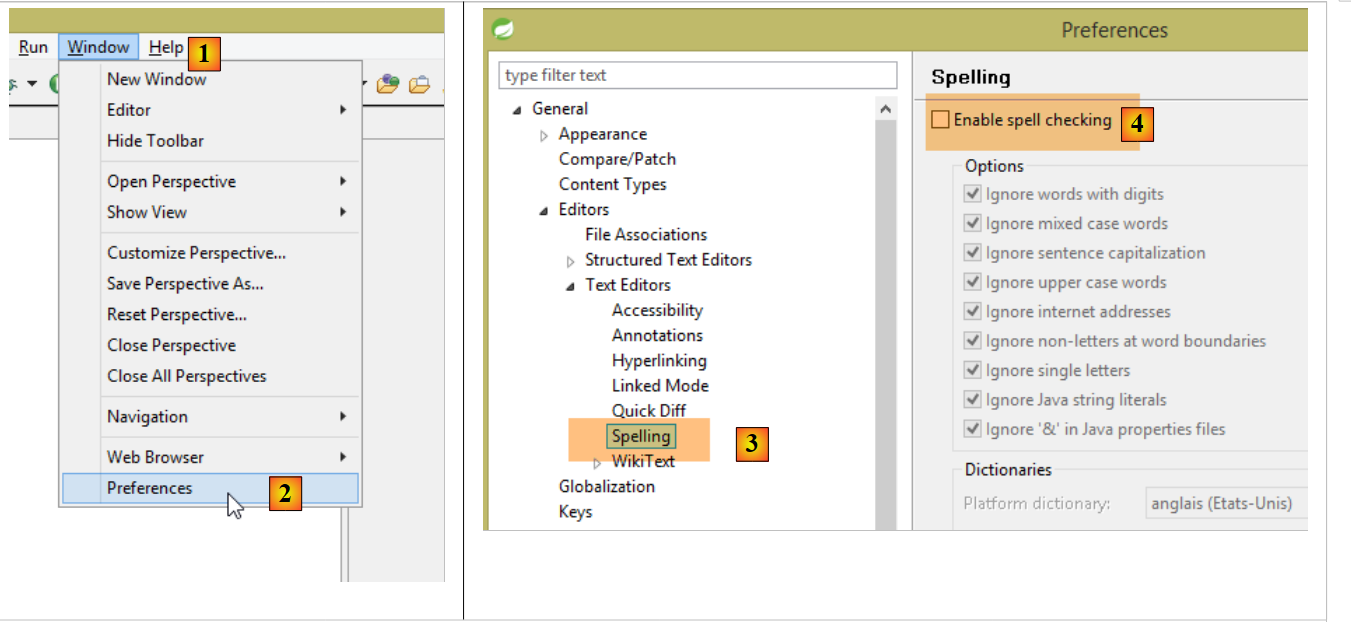Choose Preferences from the Window menu

(150, 488)
